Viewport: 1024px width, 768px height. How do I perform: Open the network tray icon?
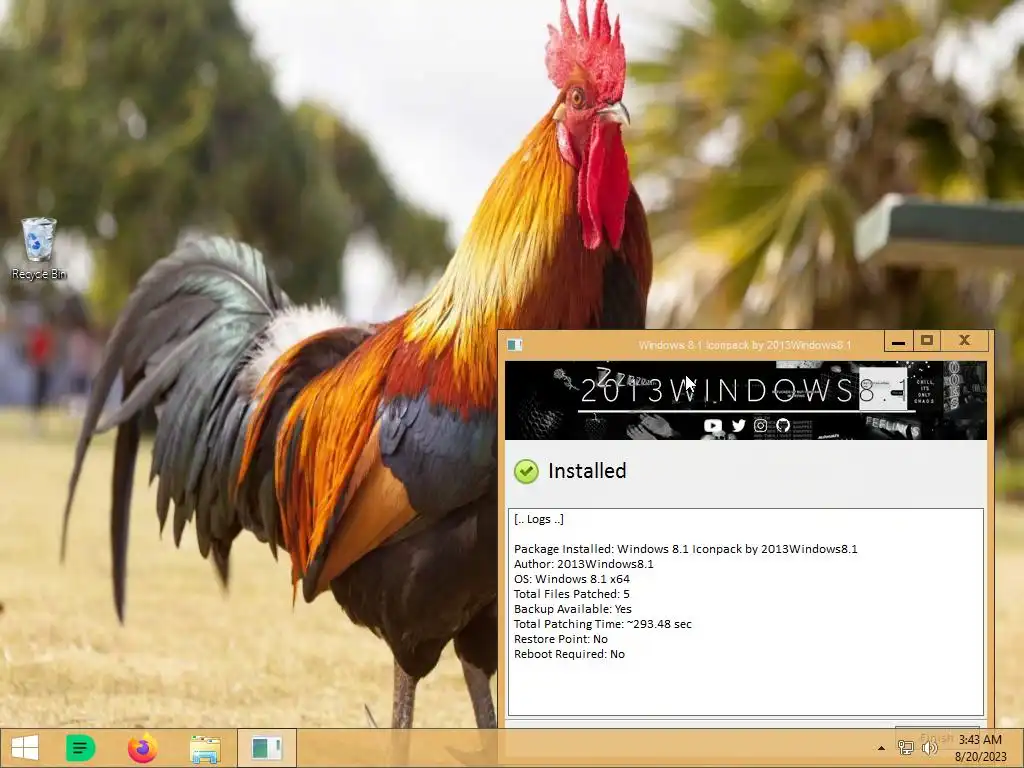click(906, 748)
